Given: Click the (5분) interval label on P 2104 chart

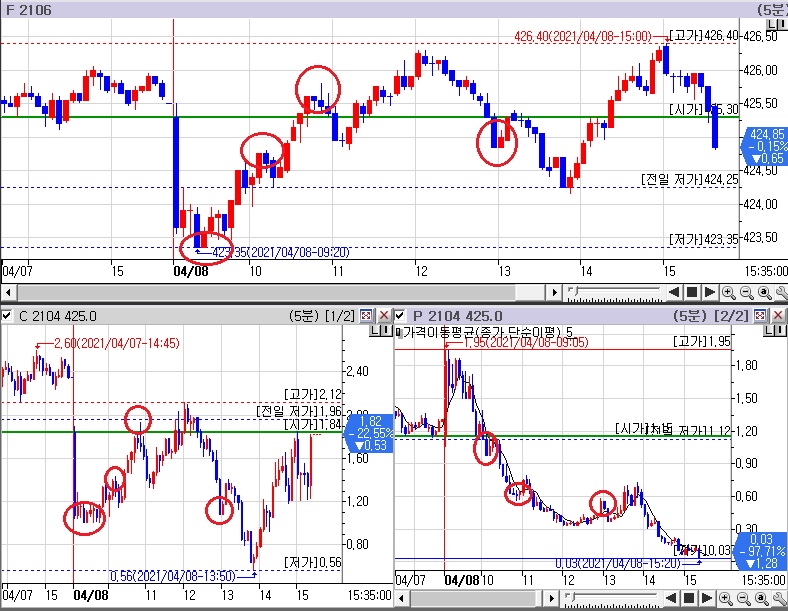Looking at the screenshot, I should click(689, 316).
